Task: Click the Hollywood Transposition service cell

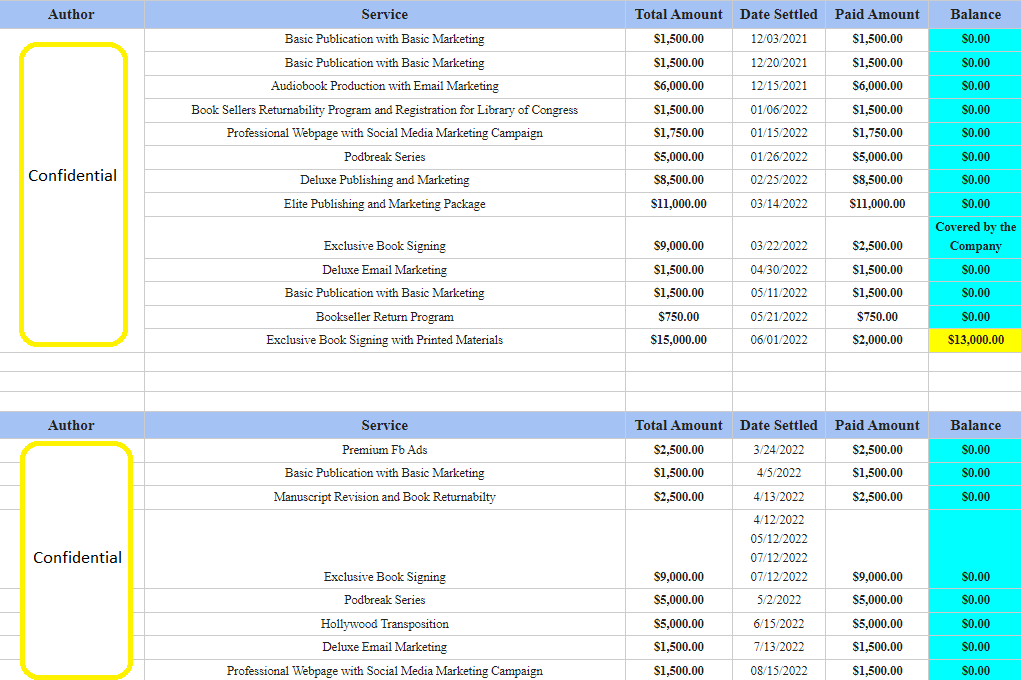Action: pos(385,624)
